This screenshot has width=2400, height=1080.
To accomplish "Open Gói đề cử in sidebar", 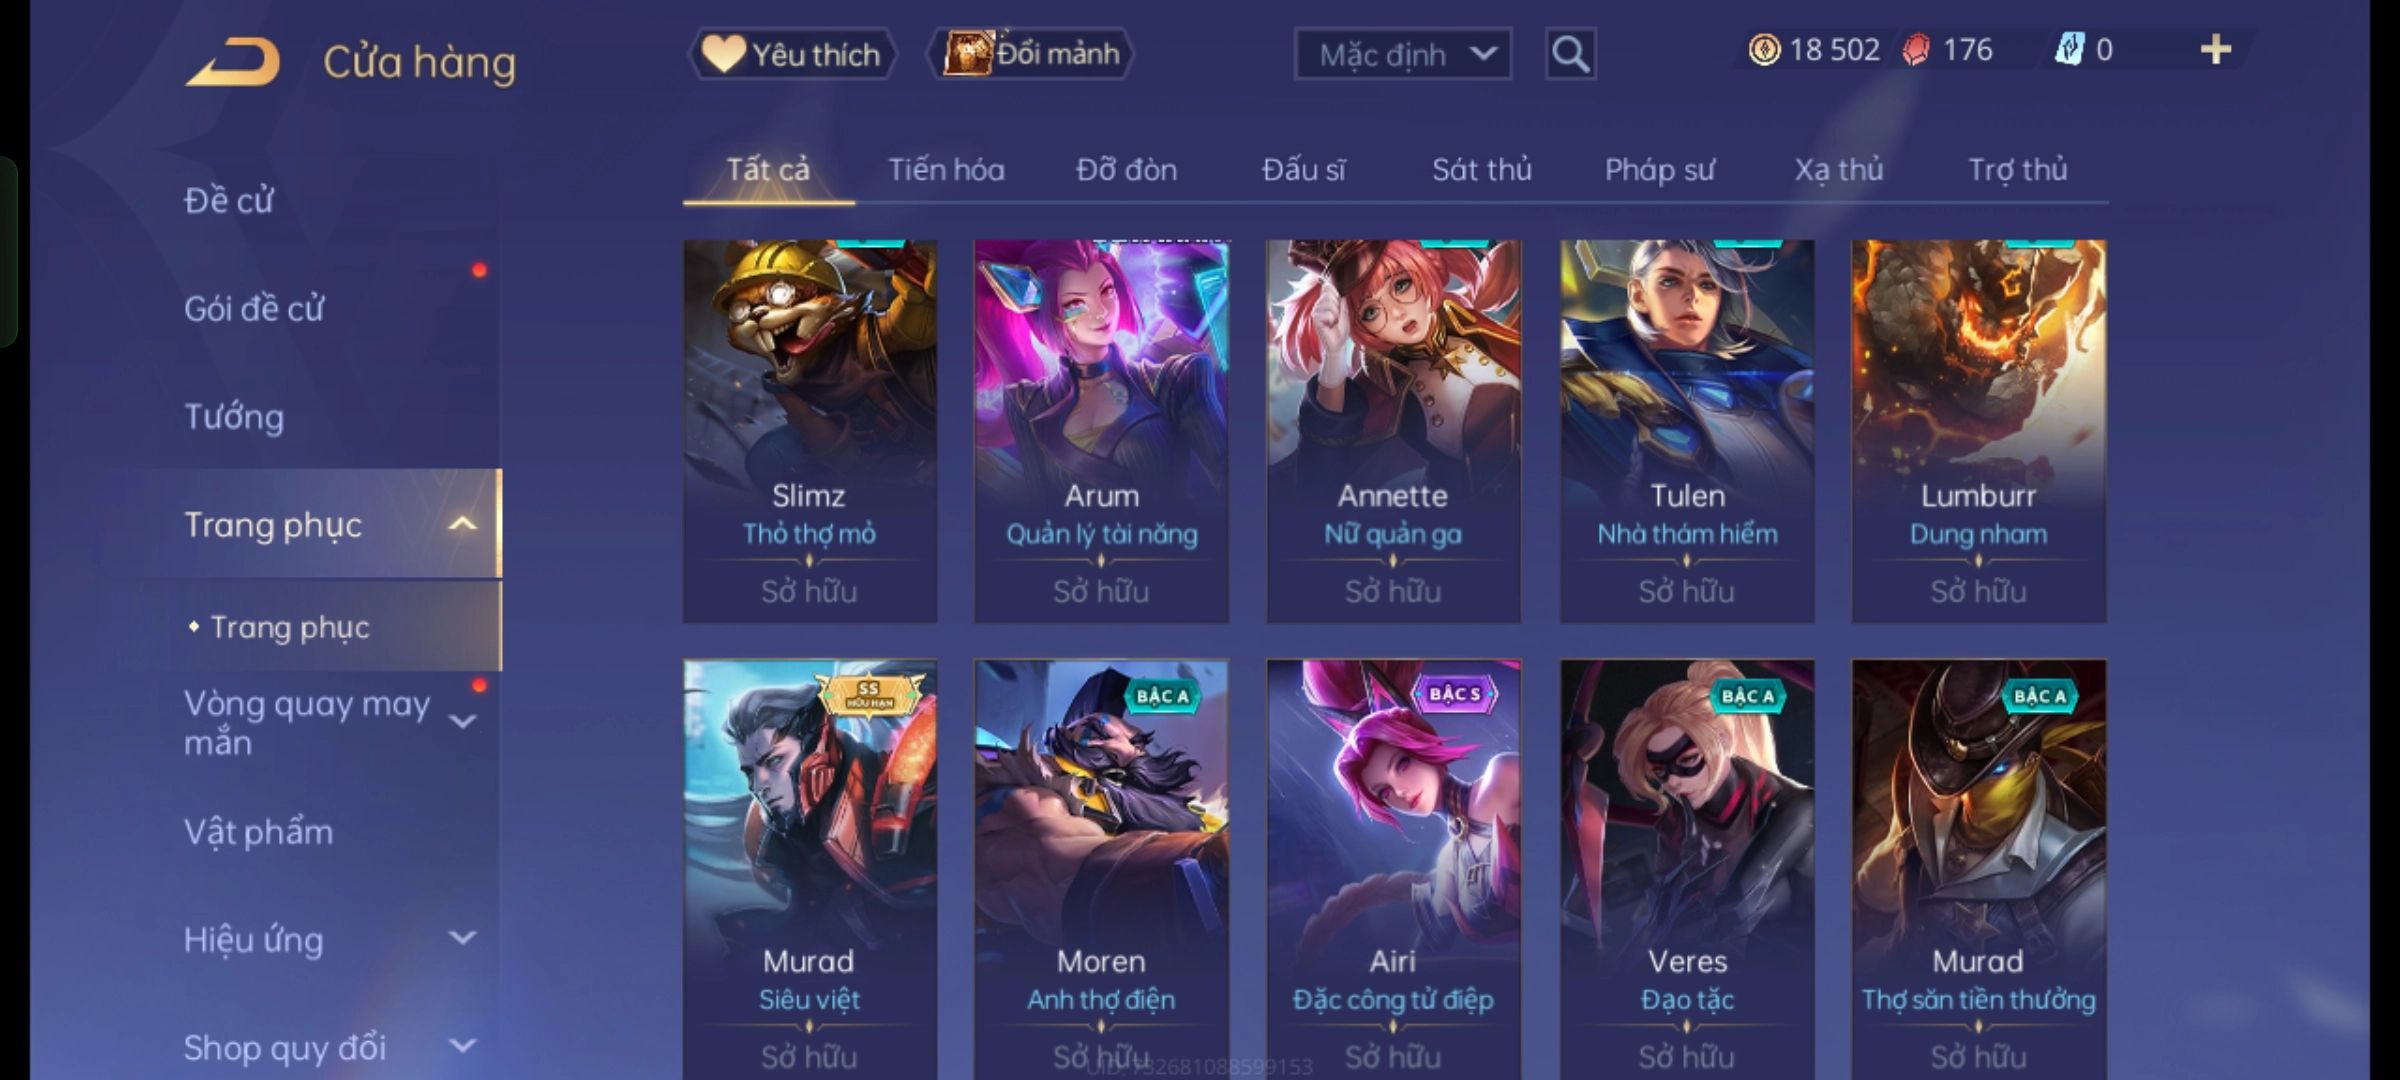I will click(x=254, y=309).
